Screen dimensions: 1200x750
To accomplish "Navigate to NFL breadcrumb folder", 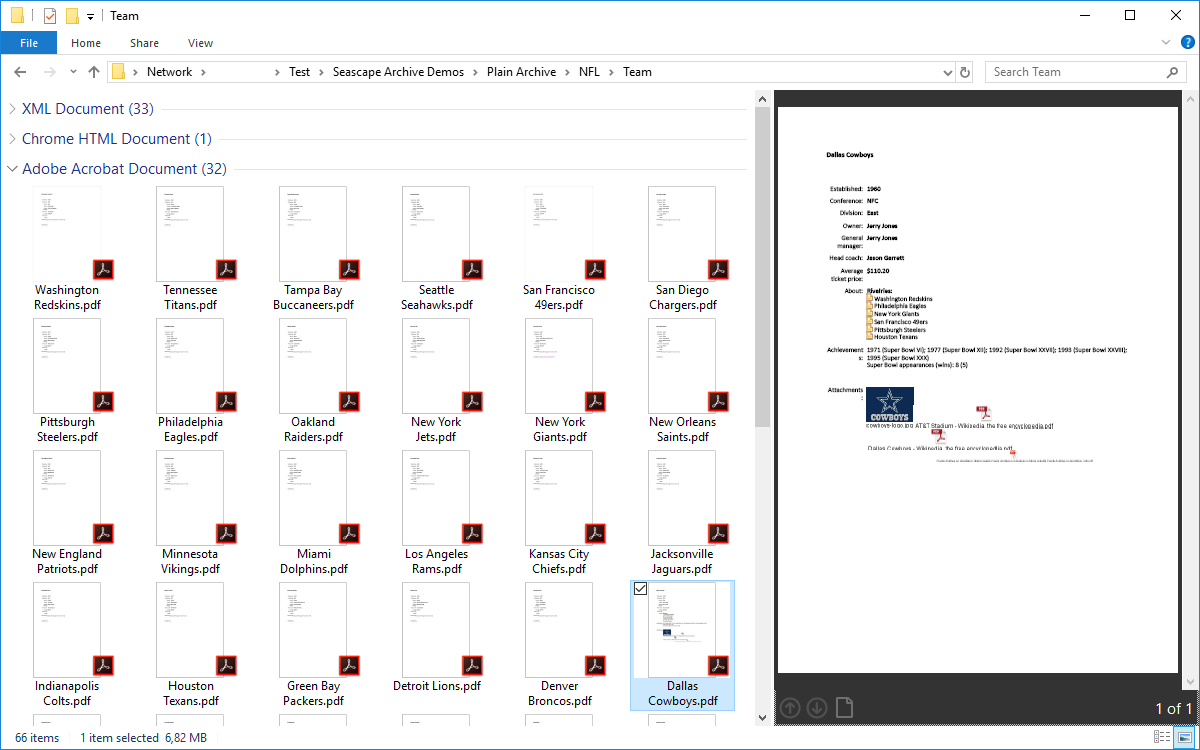I will 589,72.
